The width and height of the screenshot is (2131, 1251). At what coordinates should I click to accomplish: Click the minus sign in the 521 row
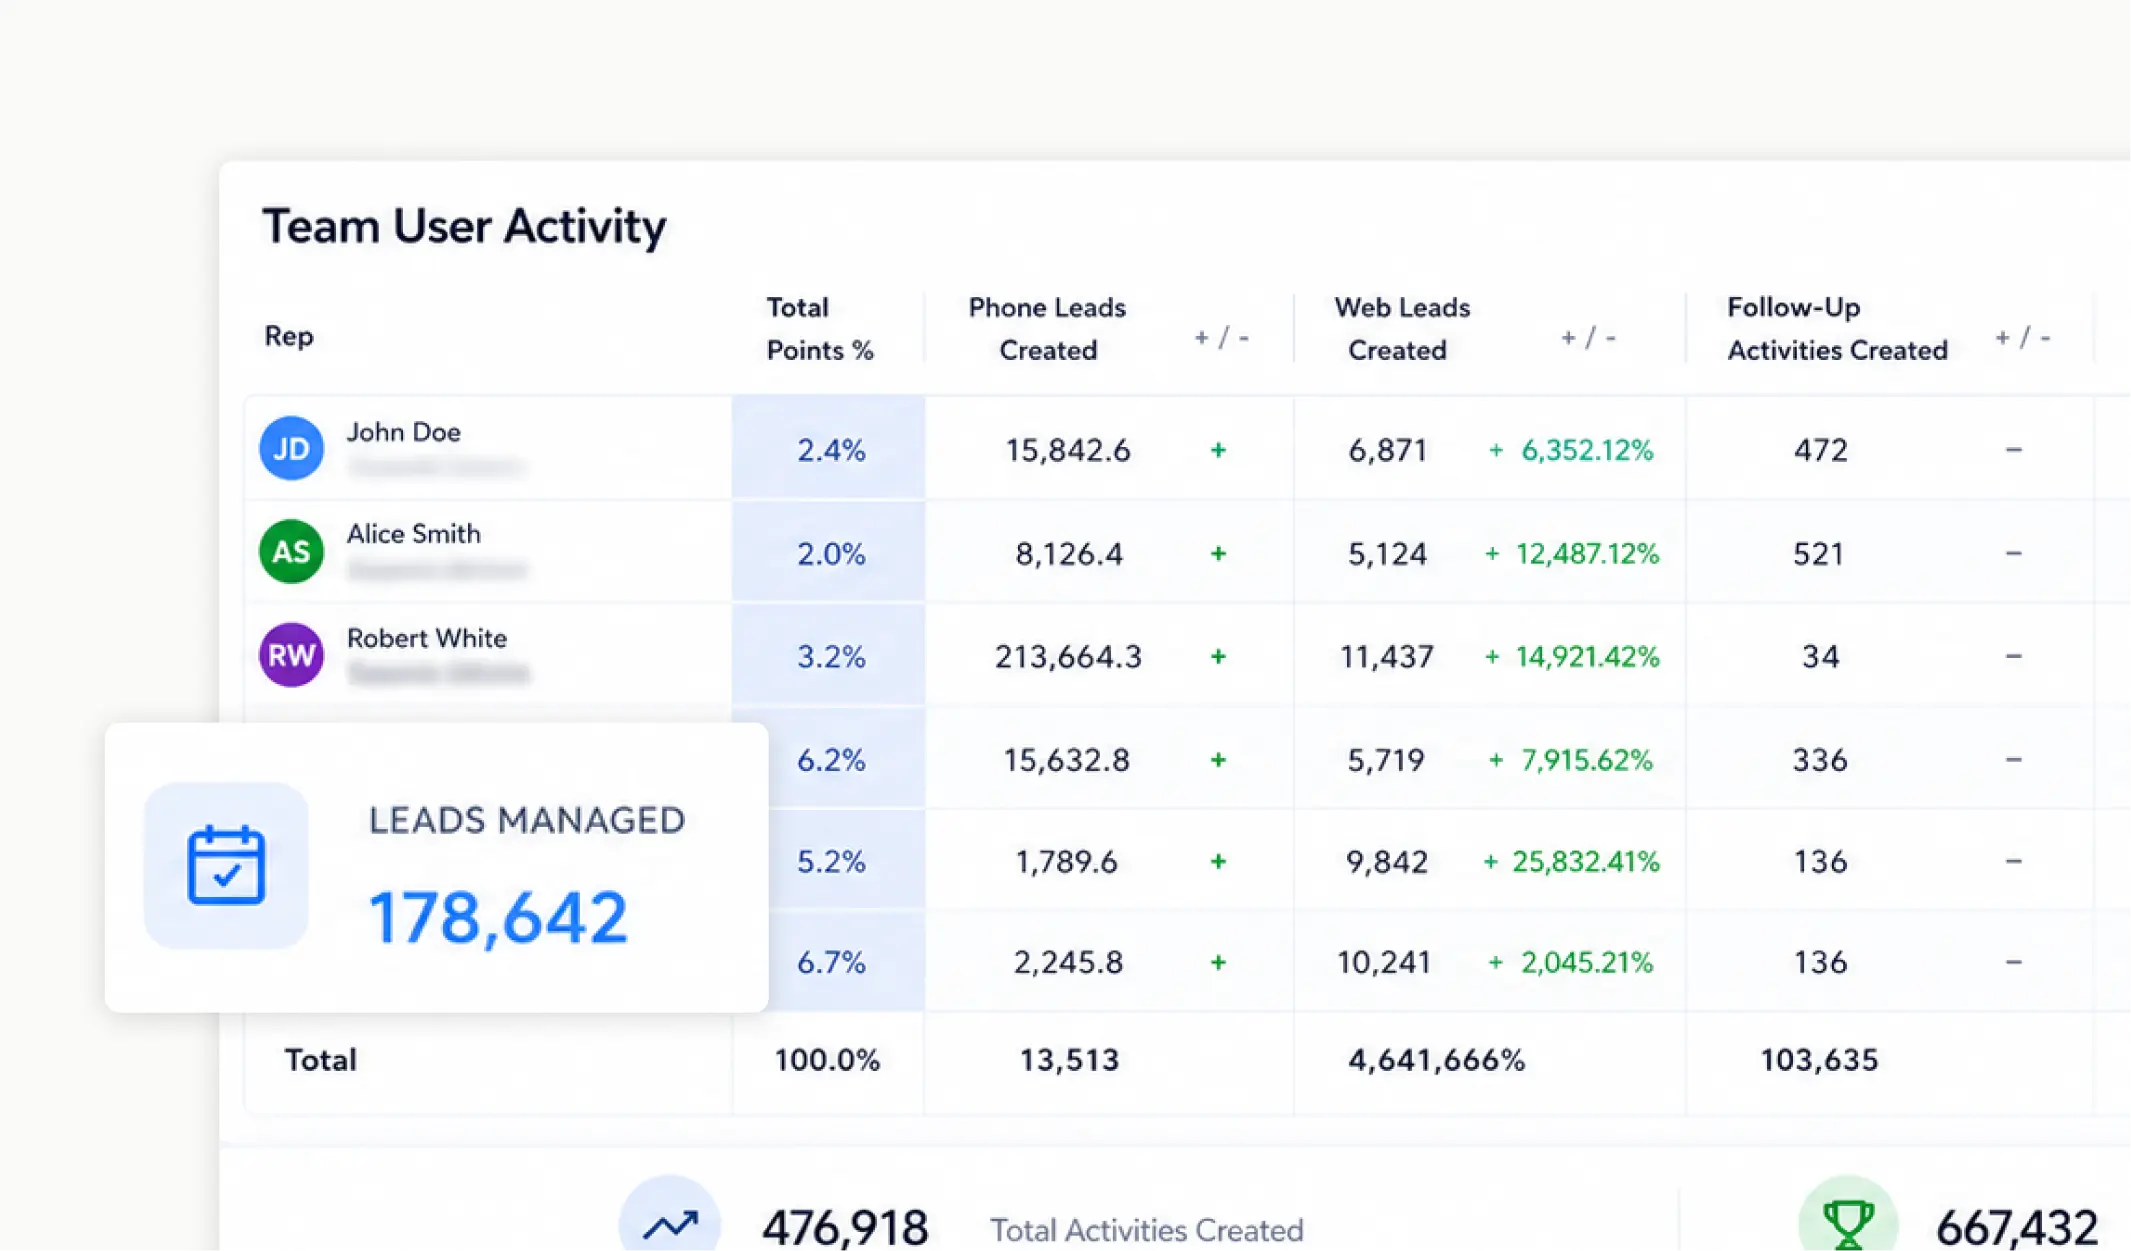coord(2014,553)
